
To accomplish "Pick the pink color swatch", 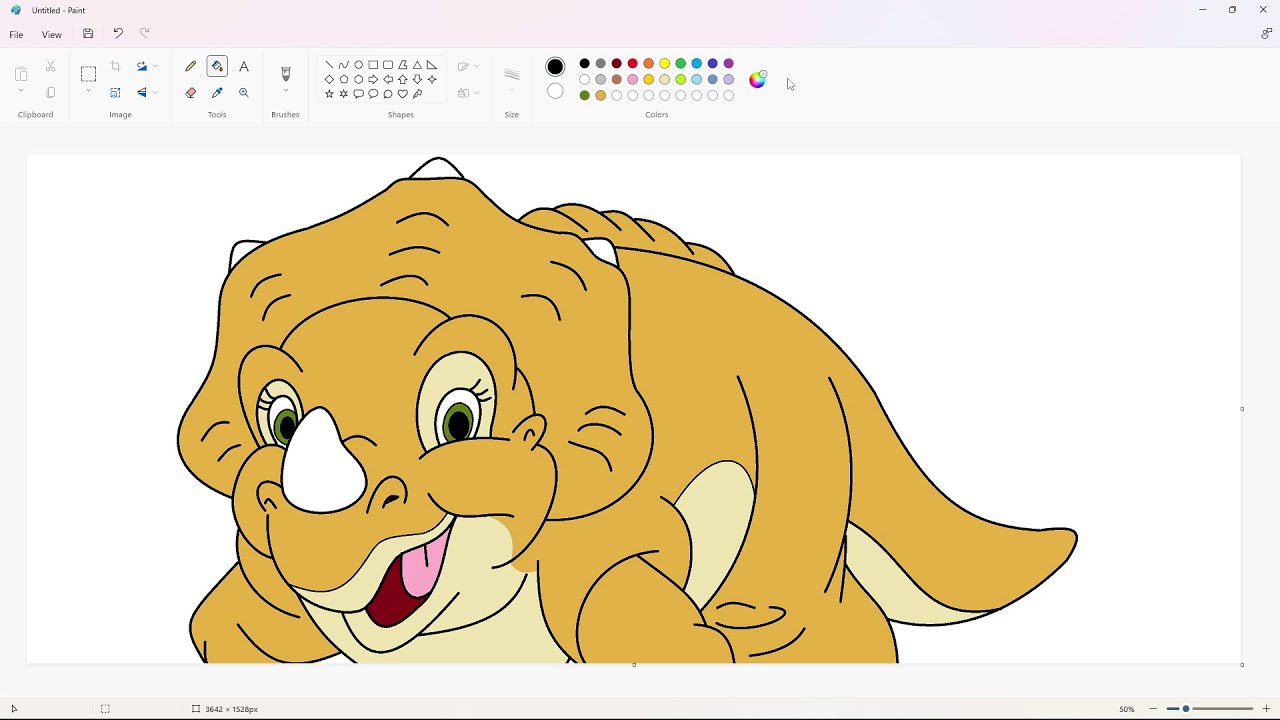I will (x=632, y=80).
